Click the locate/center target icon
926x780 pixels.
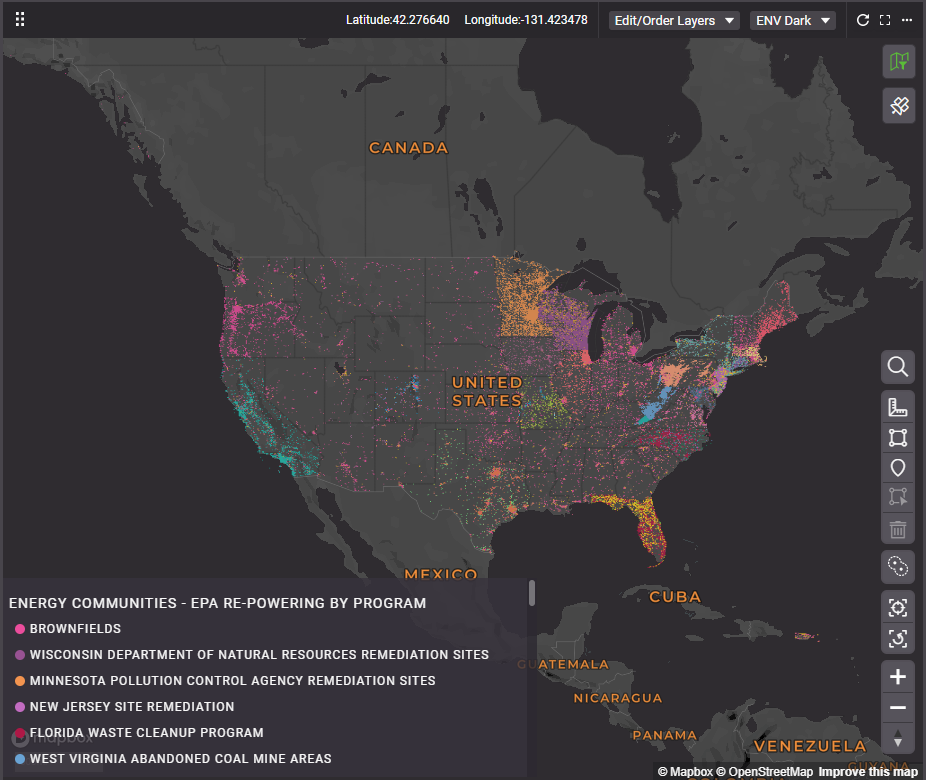(x=898, y=607)
